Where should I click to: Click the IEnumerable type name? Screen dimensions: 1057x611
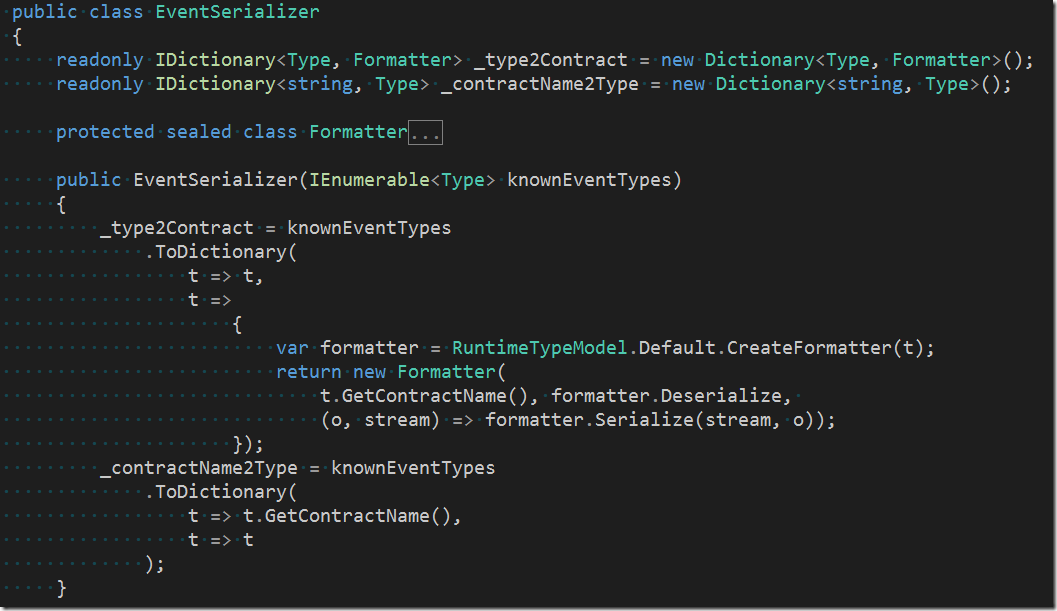click(x=369, y=180)
